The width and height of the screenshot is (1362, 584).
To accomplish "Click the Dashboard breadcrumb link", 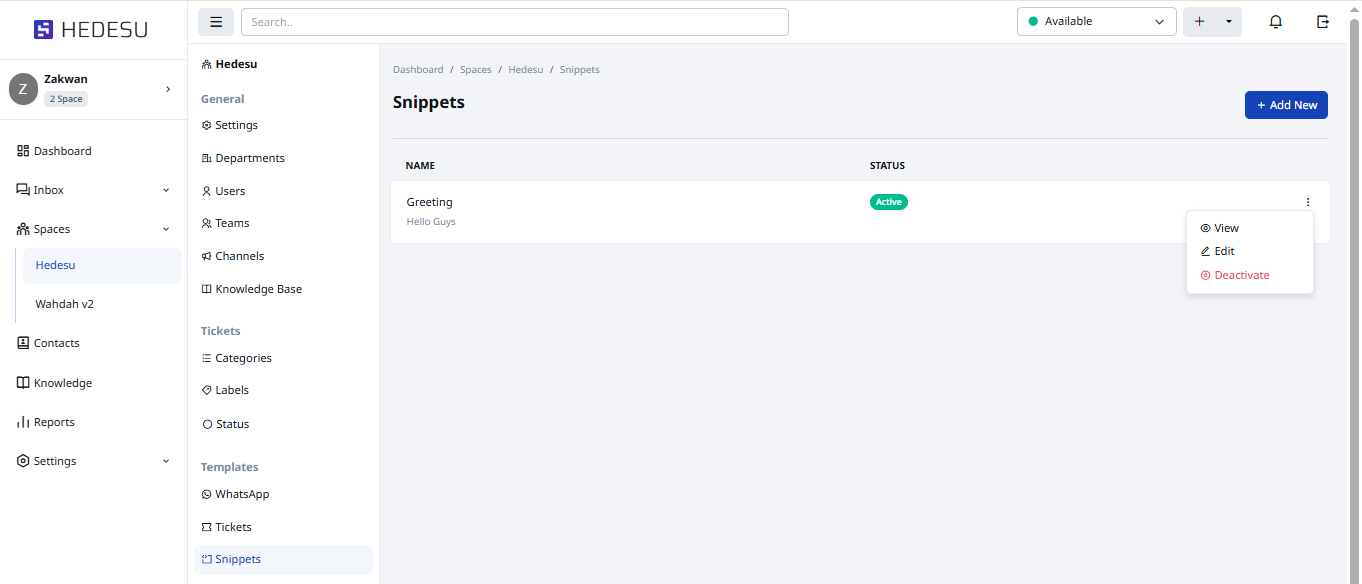I will click(x=418, y=70).
